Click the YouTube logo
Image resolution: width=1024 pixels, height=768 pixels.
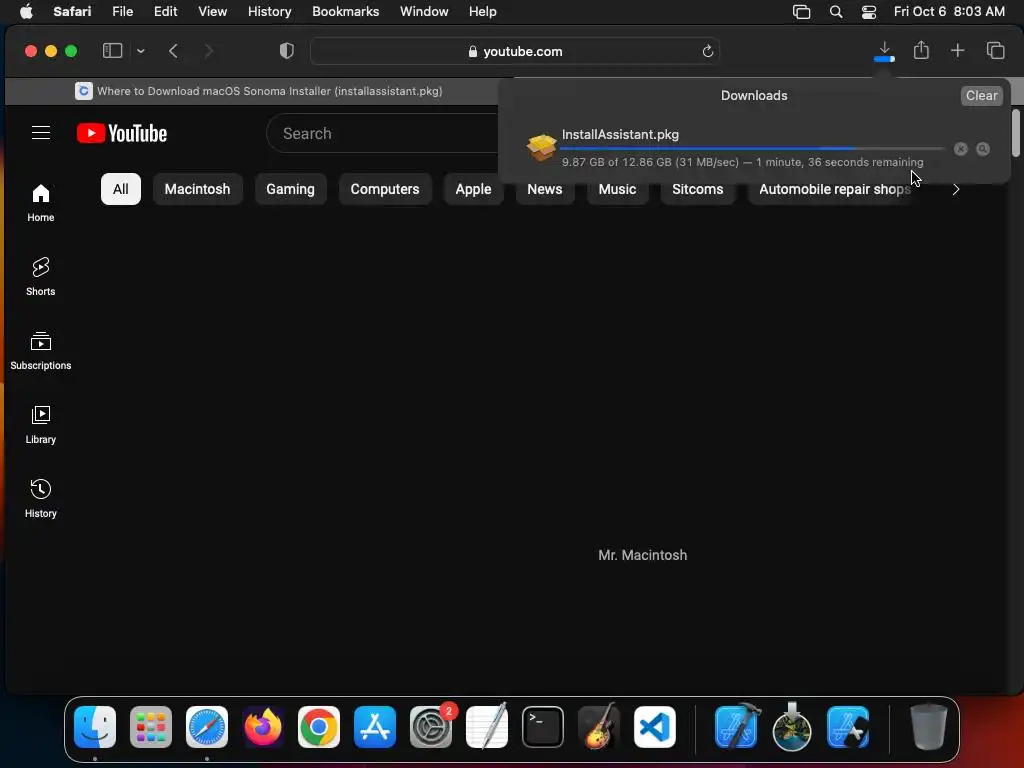click(122, 133)
